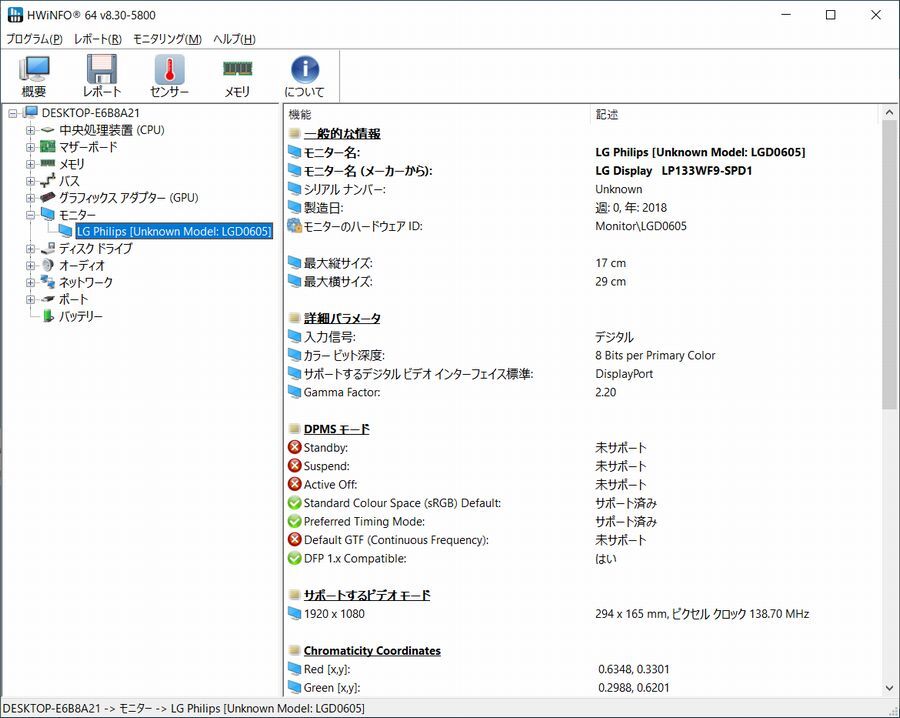The image size is (900, 718).
Task: Click the red X icon beside Suspend
Action: 294,465
